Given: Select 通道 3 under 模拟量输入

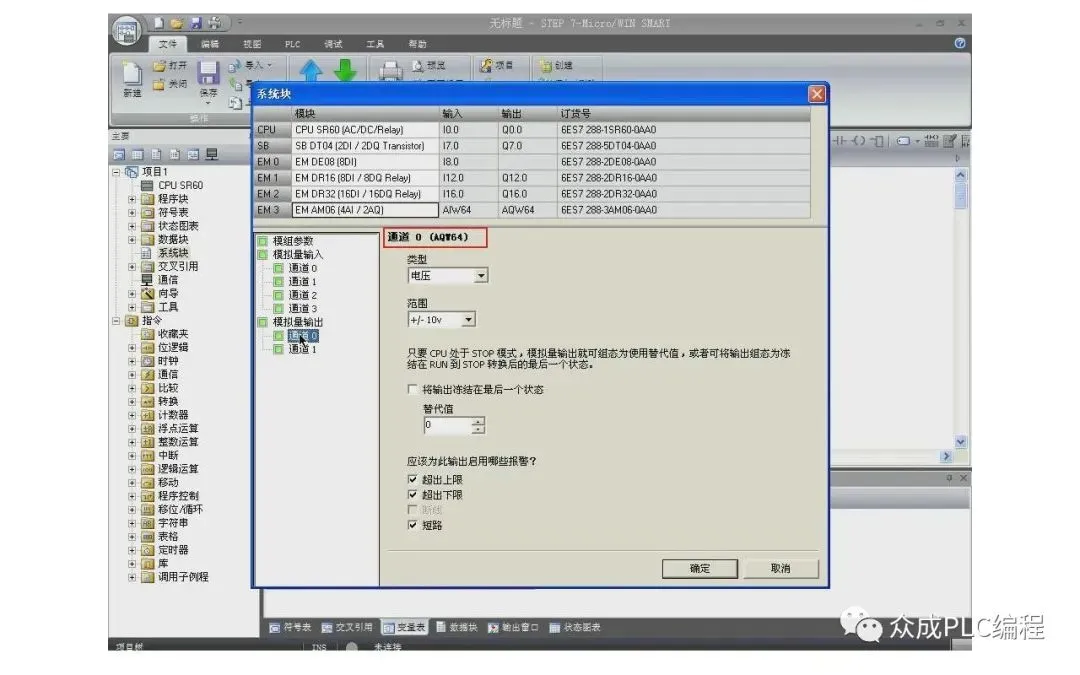Looking at the screenshot, I should click(302, 309).
